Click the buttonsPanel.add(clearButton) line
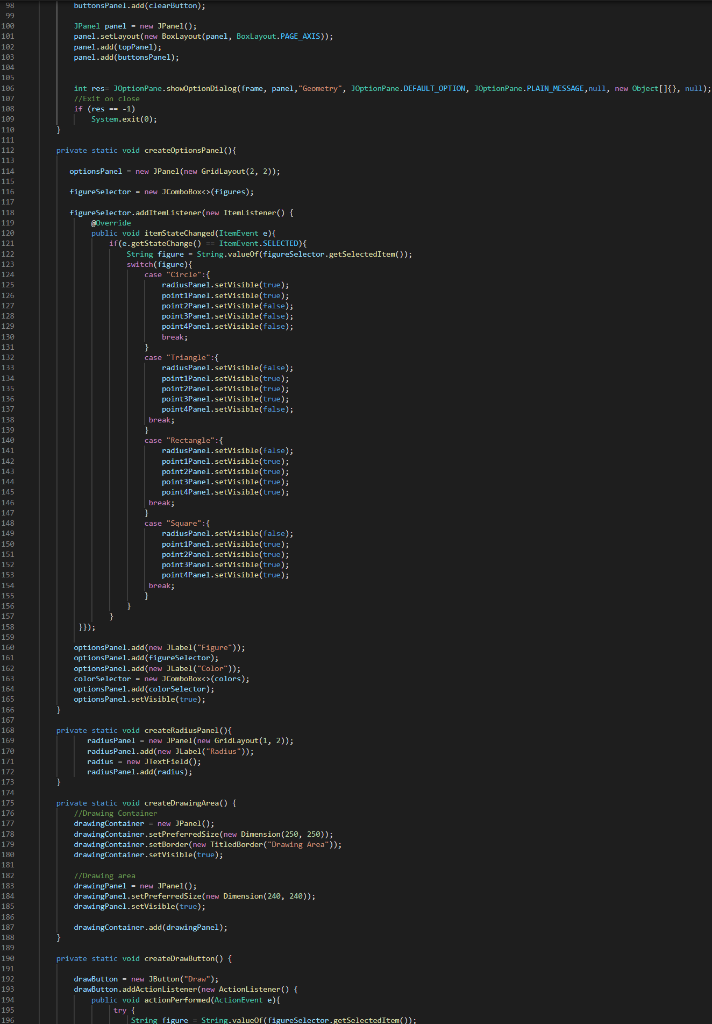Image resolution: width=712 pixels, height=1024 pixels. (139, 6)
